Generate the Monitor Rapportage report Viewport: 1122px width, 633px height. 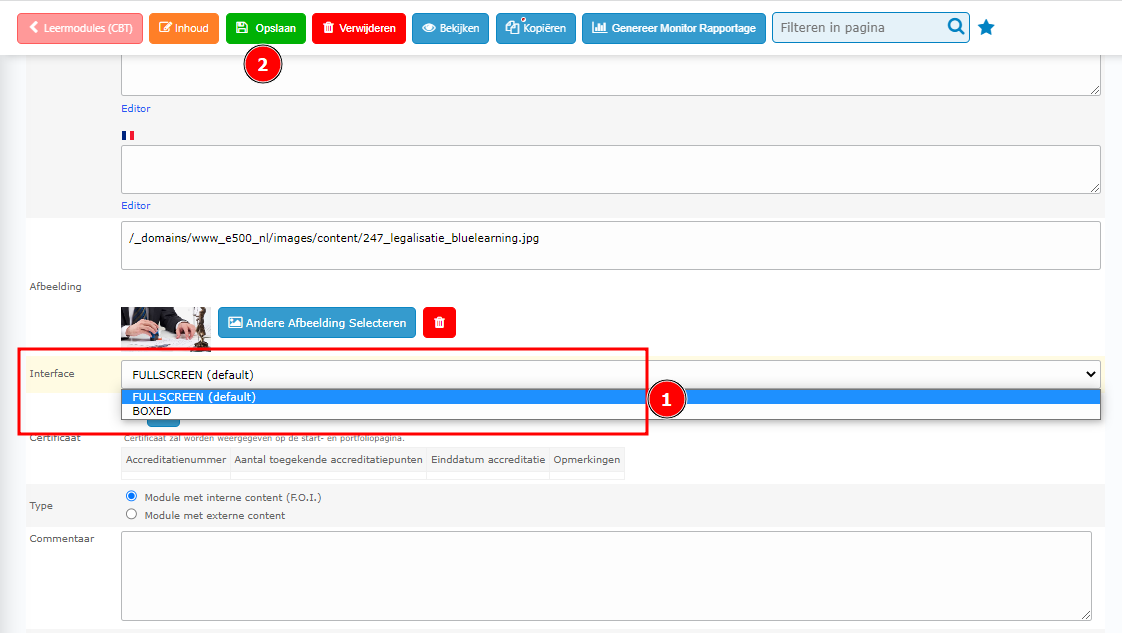point(674,28)
